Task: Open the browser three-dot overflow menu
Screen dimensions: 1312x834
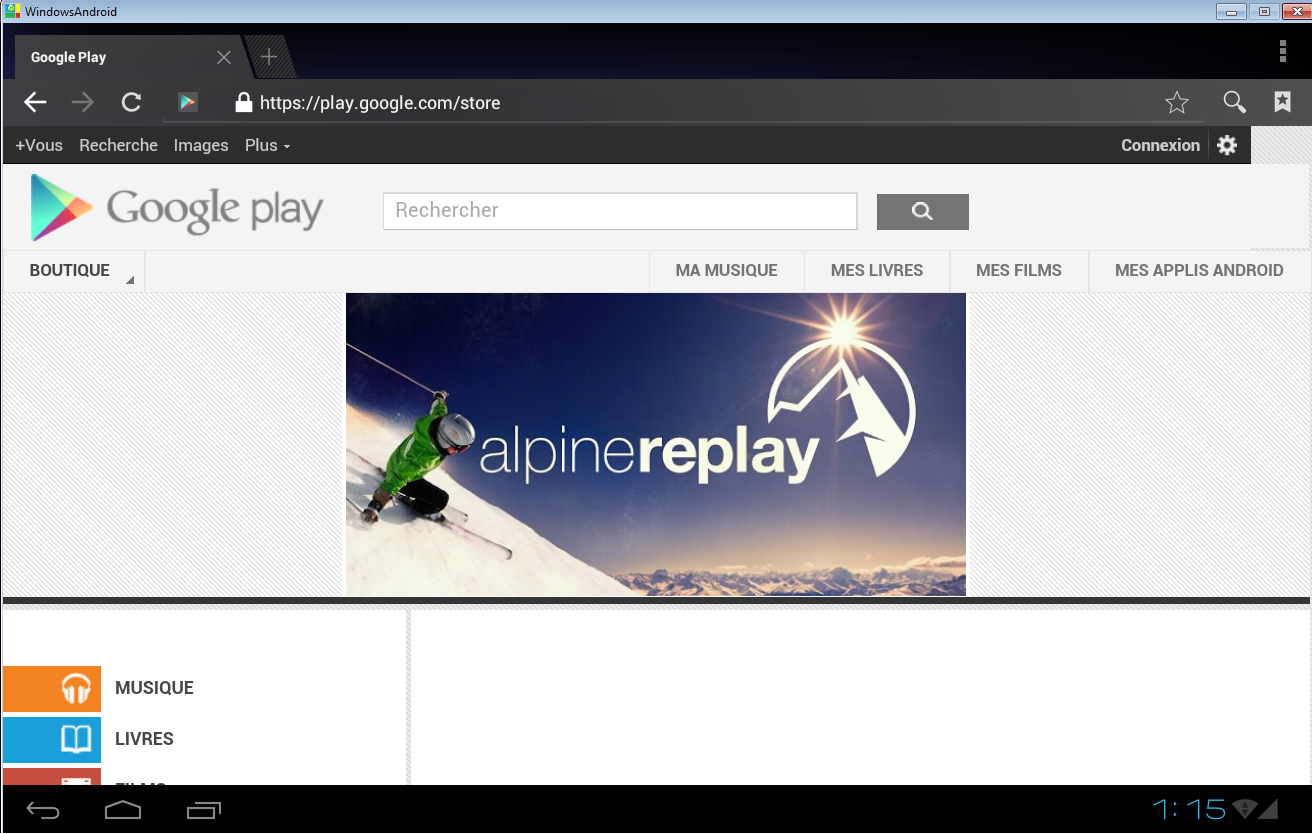Action: click(1283, 51)
